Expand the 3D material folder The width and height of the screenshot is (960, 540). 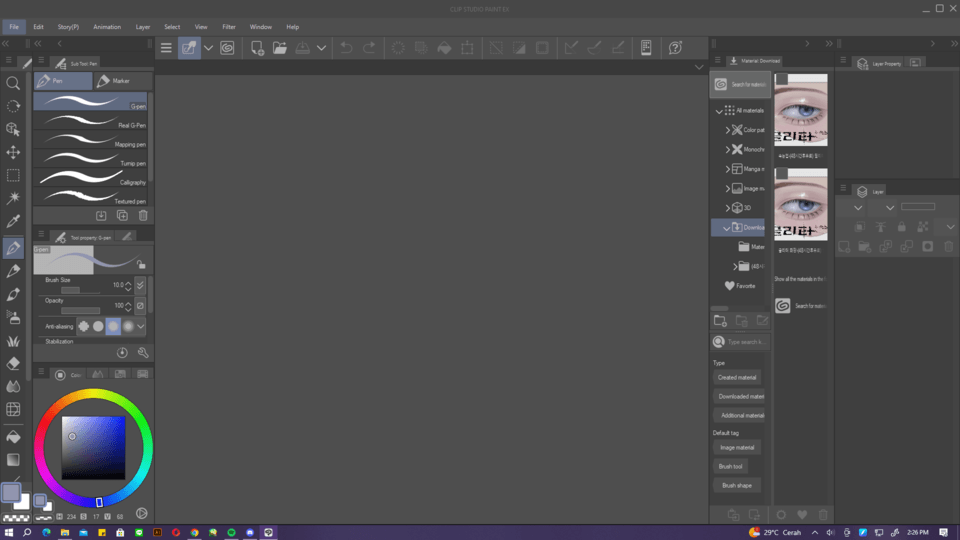[x=727, y=208]
